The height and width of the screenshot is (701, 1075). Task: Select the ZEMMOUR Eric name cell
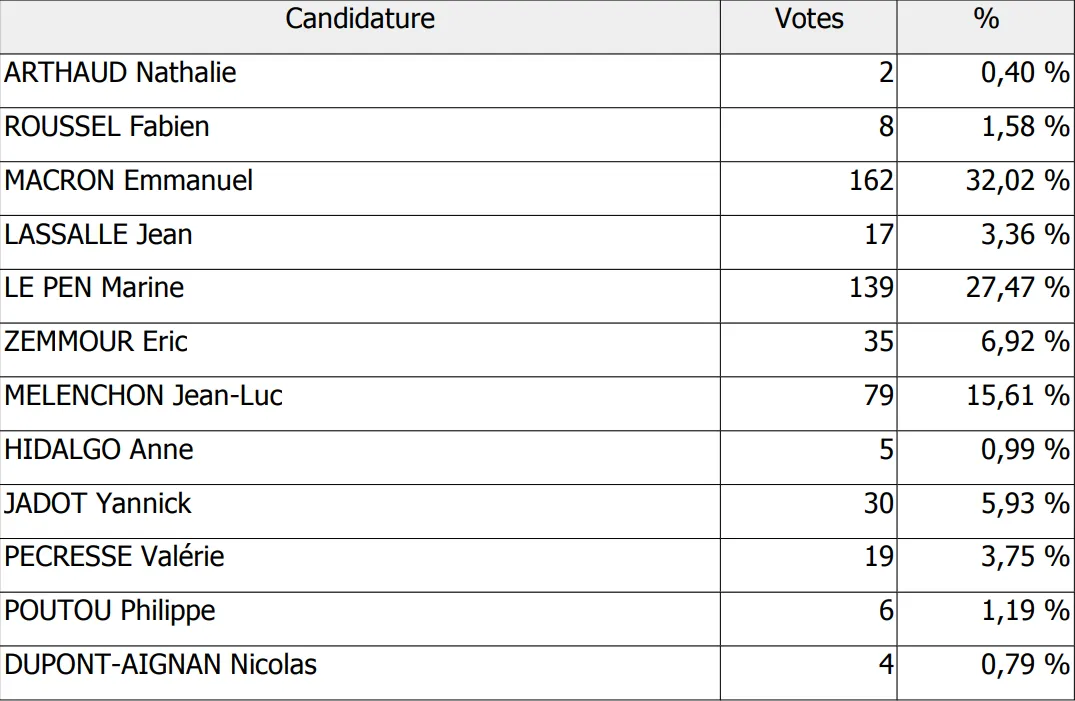tap(96, 342)
